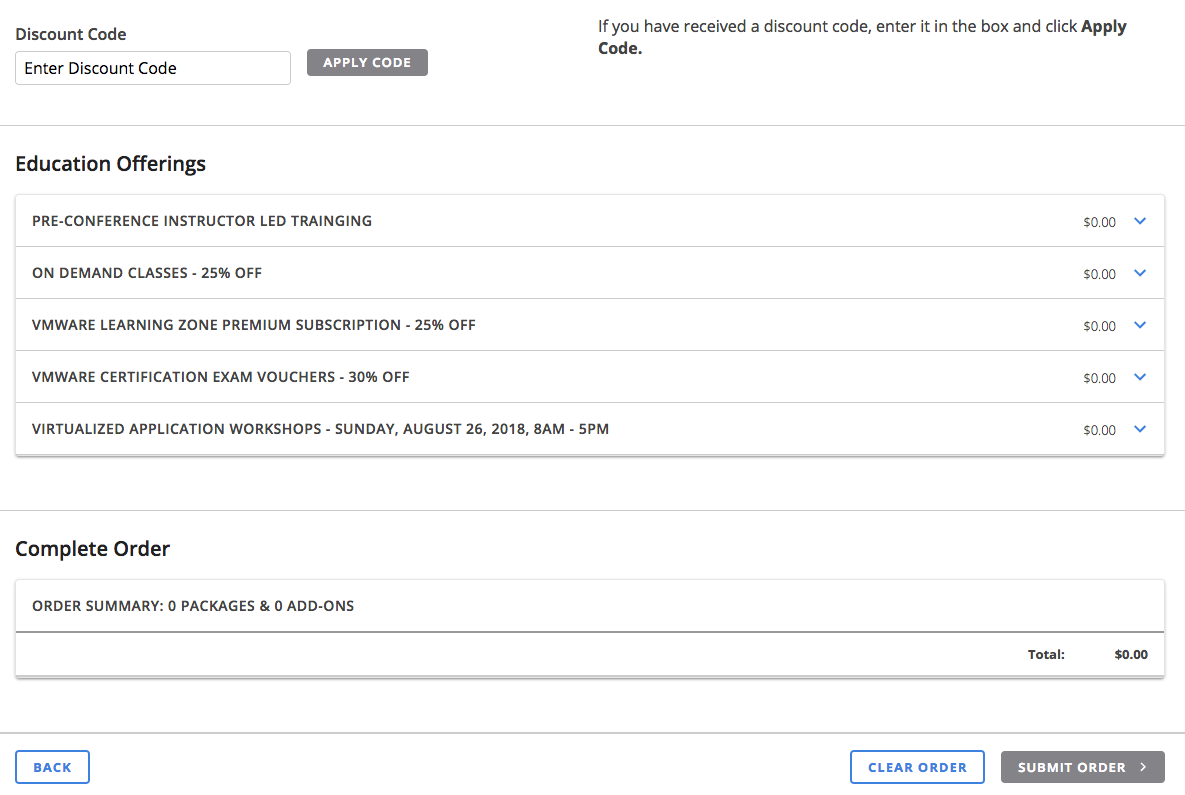The image size is (1185, 795).
Task: Clear the order with Clear Order
Action: (x=917, y=767)
